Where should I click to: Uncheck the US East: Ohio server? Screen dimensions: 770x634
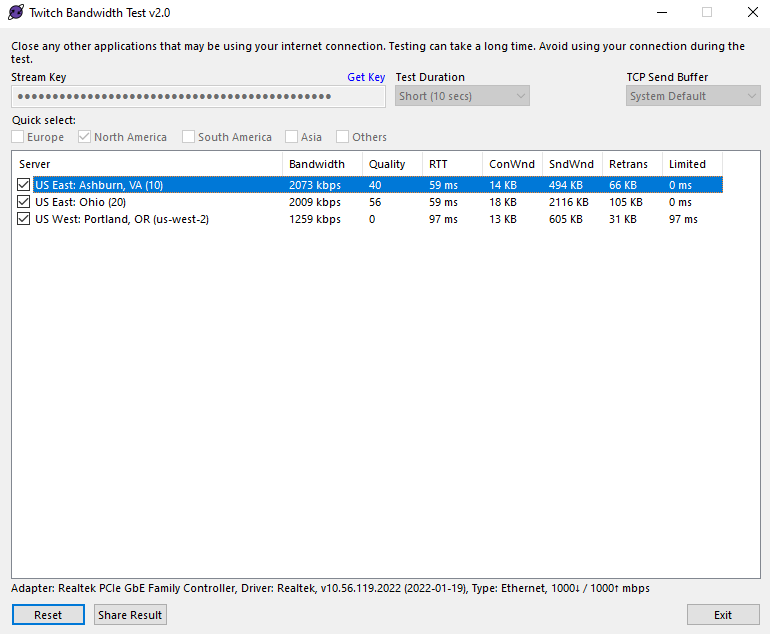23,202
